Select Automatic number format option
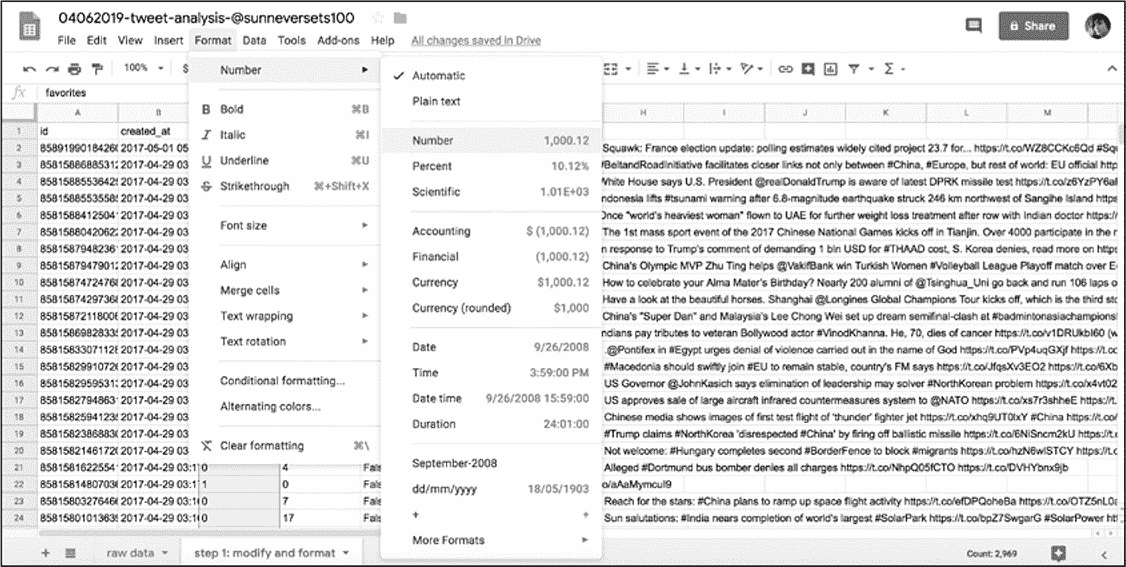 (438, 76)
